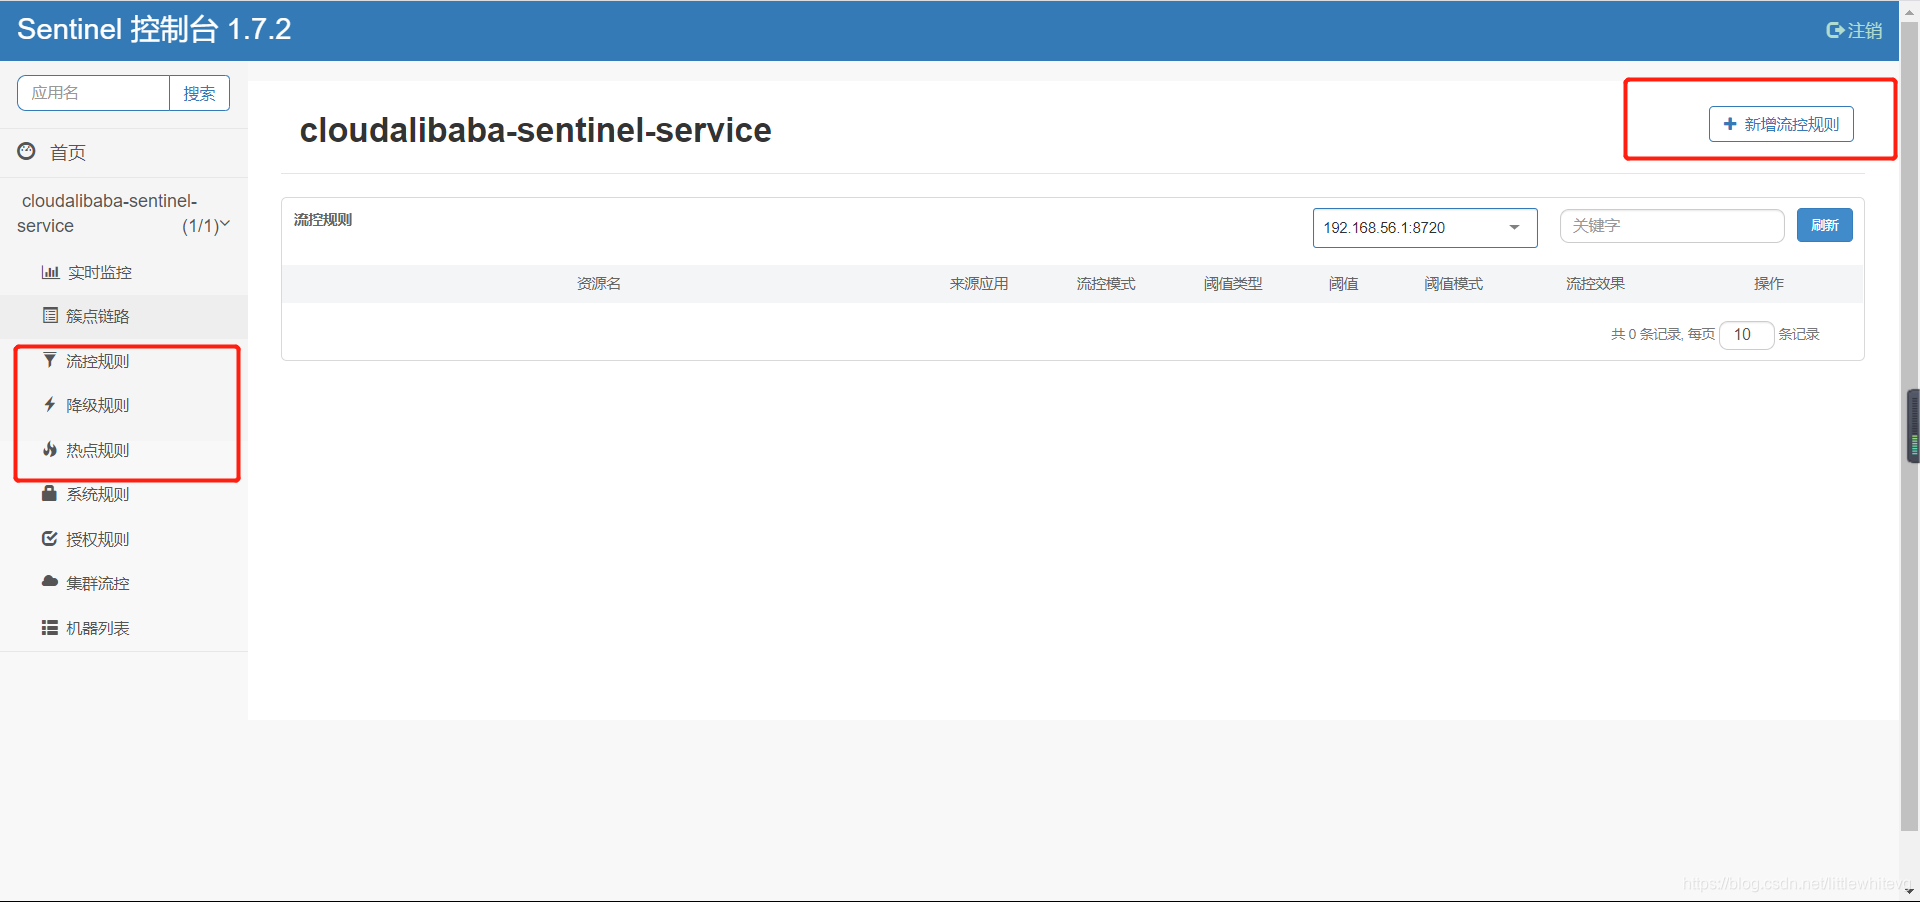The height and width of the screenshot is (902, 1920).
Task: Click 资源名 column header
Action: coord(599,284)
